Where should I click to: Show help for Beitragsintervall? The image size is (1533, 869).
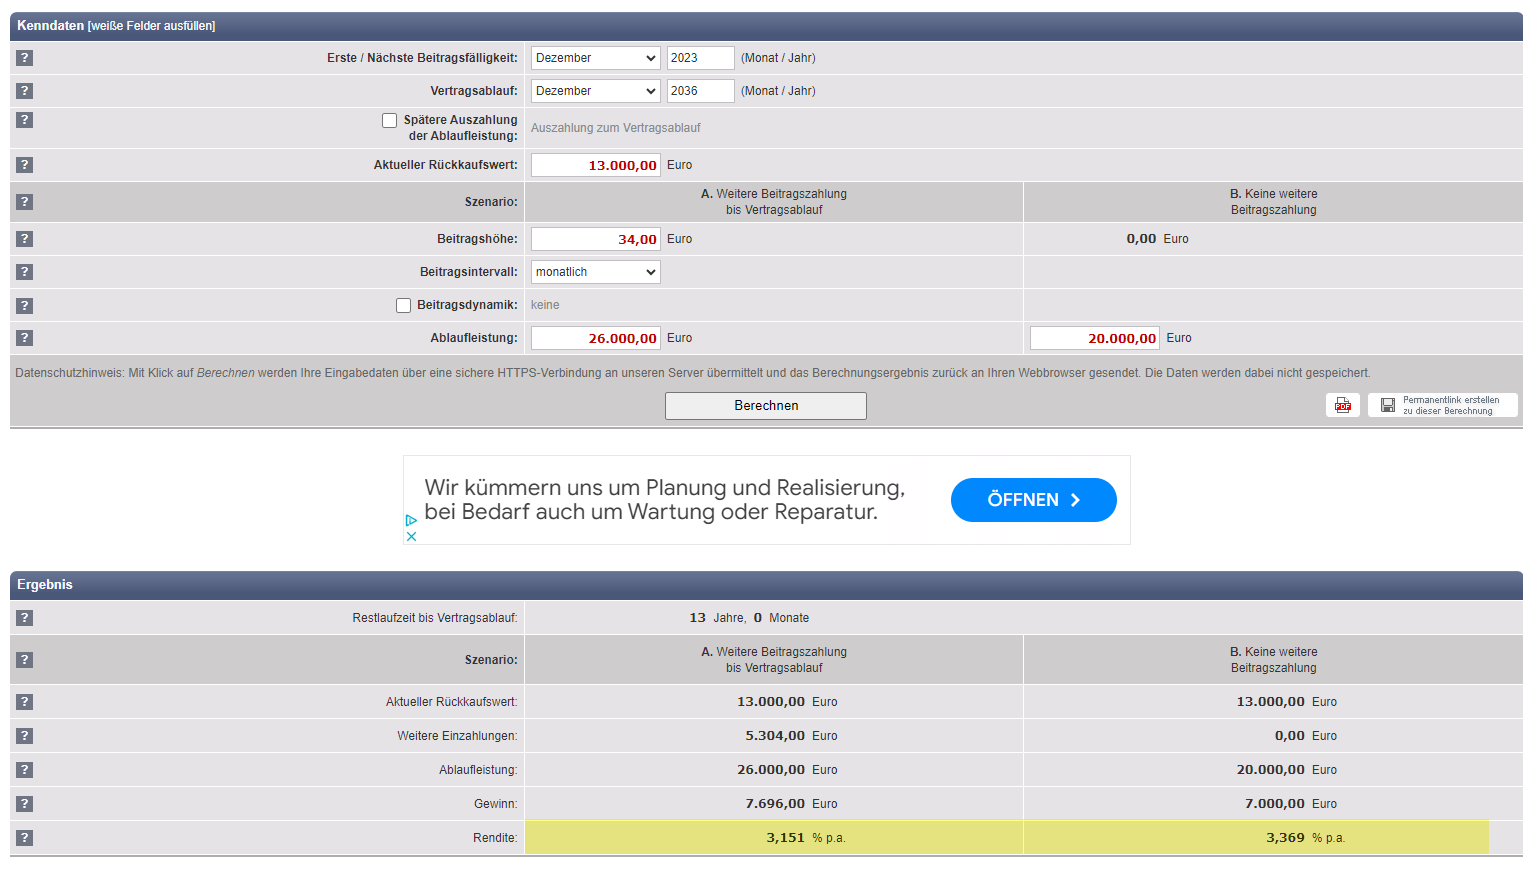click(25, 272)
